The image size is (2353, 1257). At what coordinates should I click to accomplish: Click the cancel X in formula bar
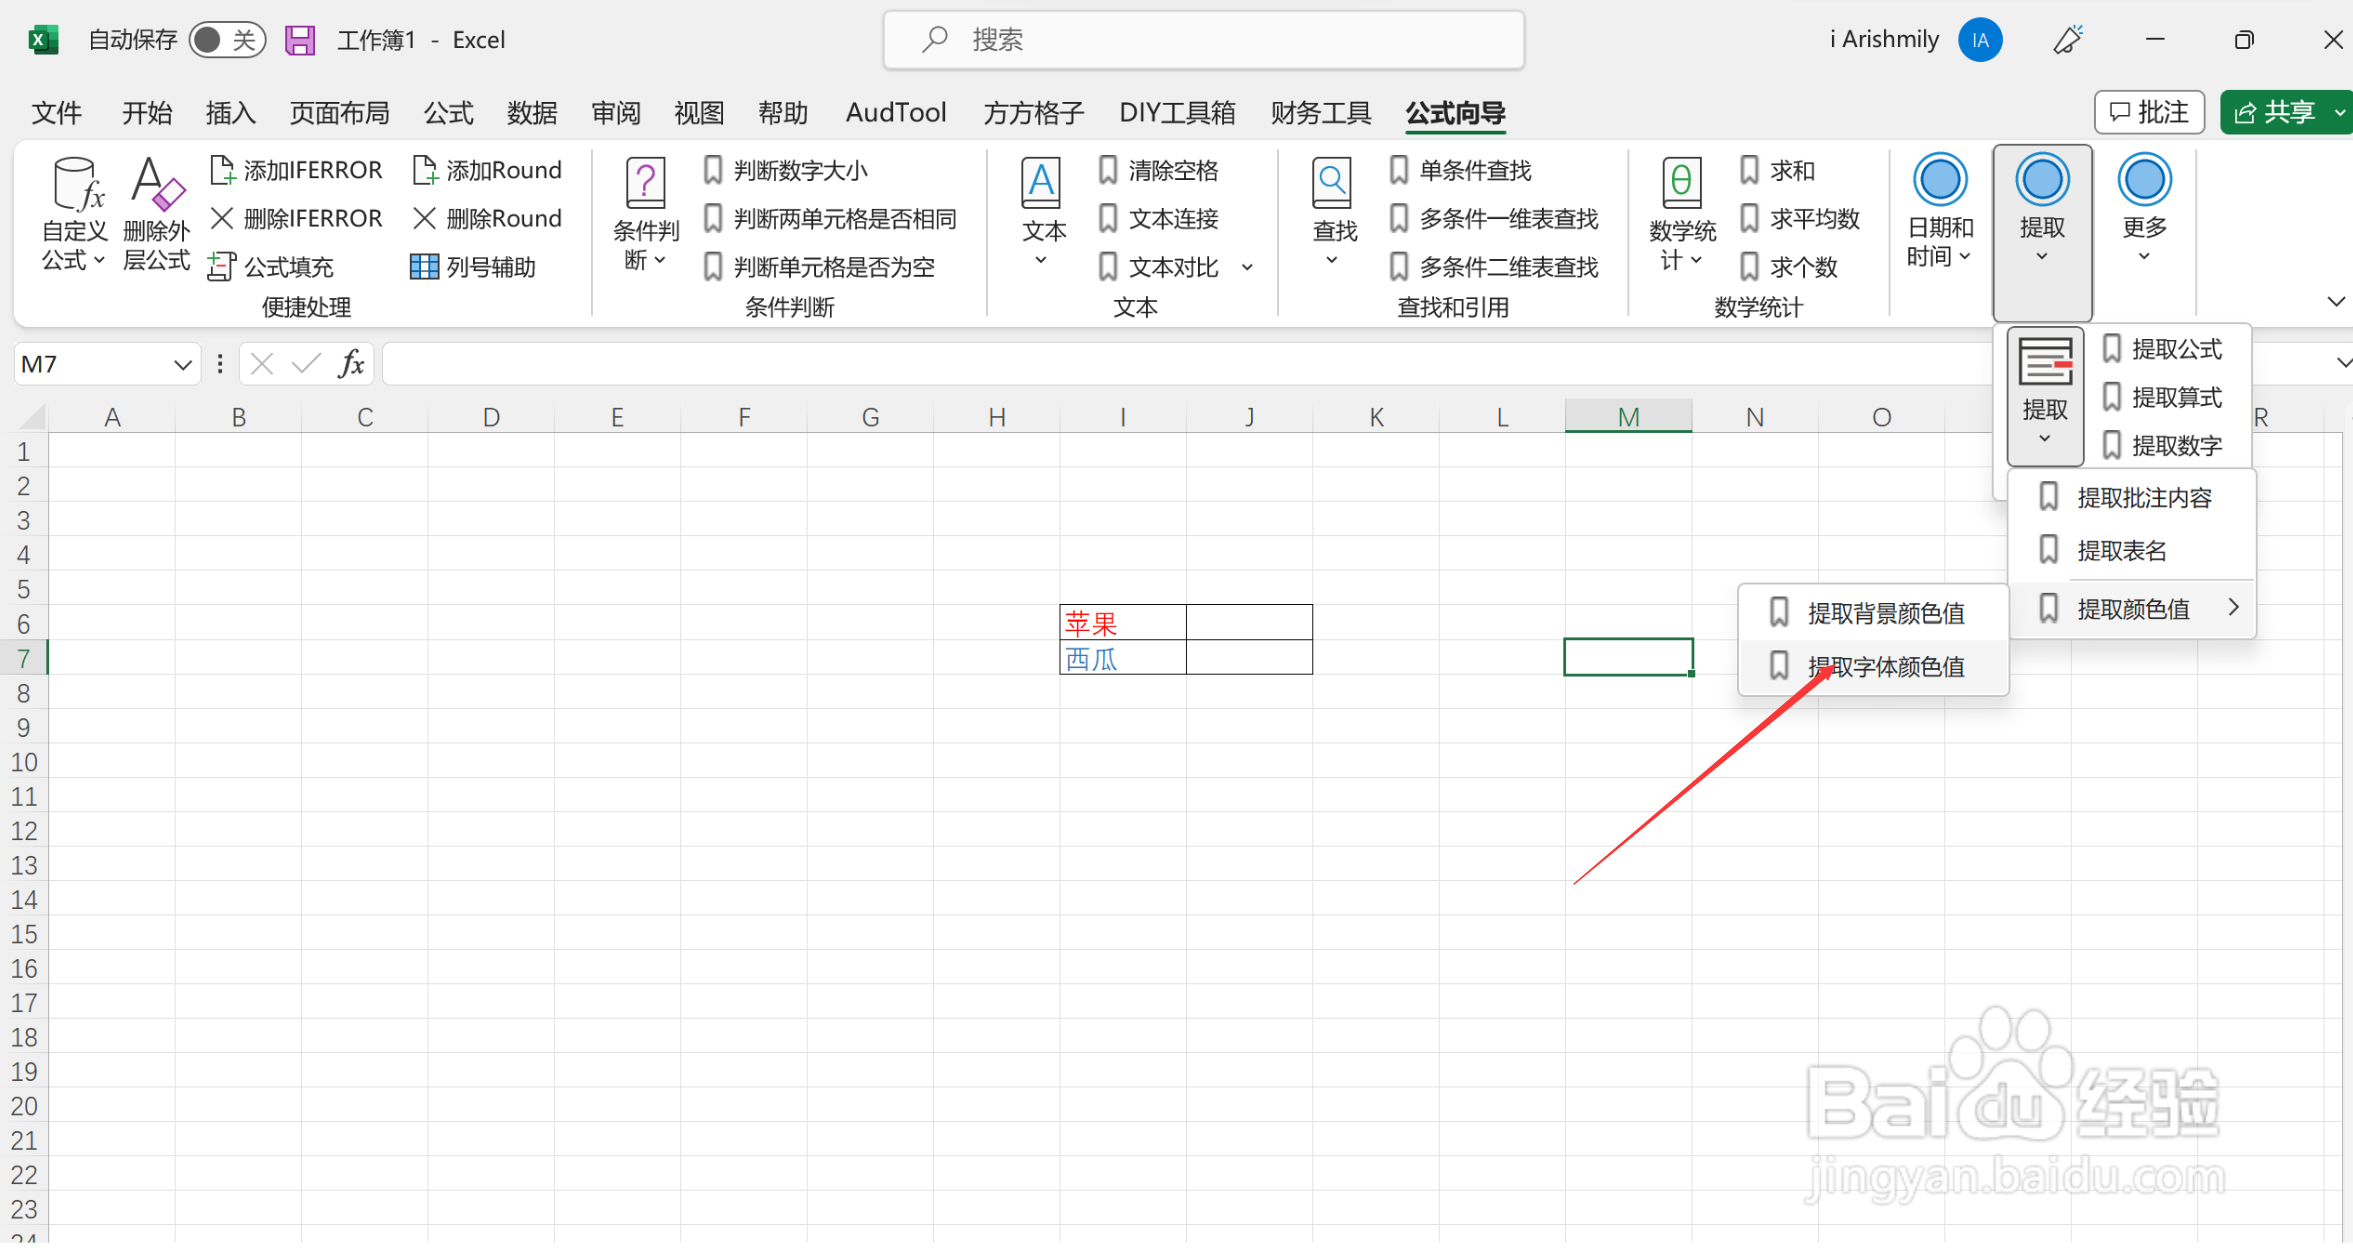(262, 364)
